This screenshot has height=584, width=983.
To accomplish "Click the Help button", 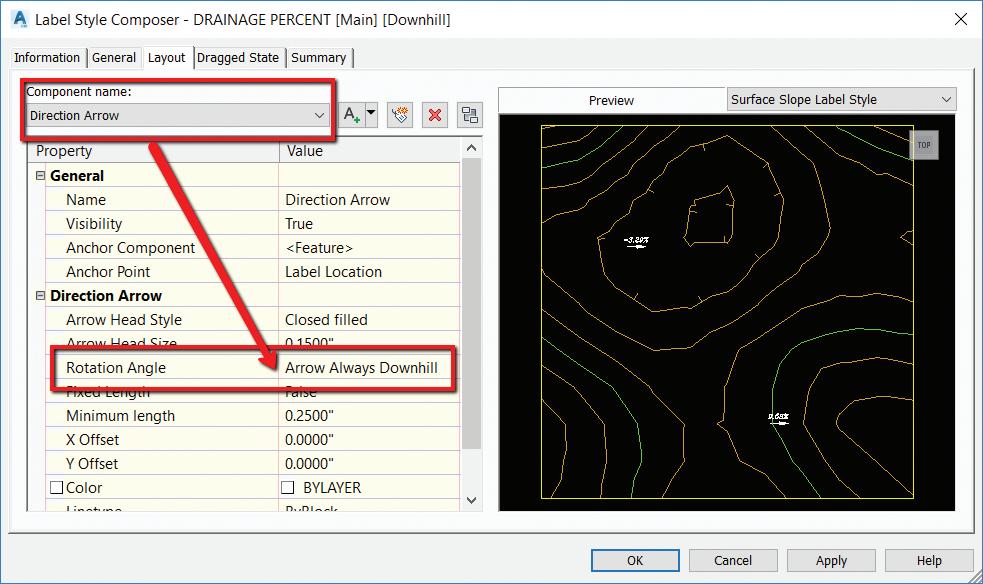I will [x=929, y=560].
